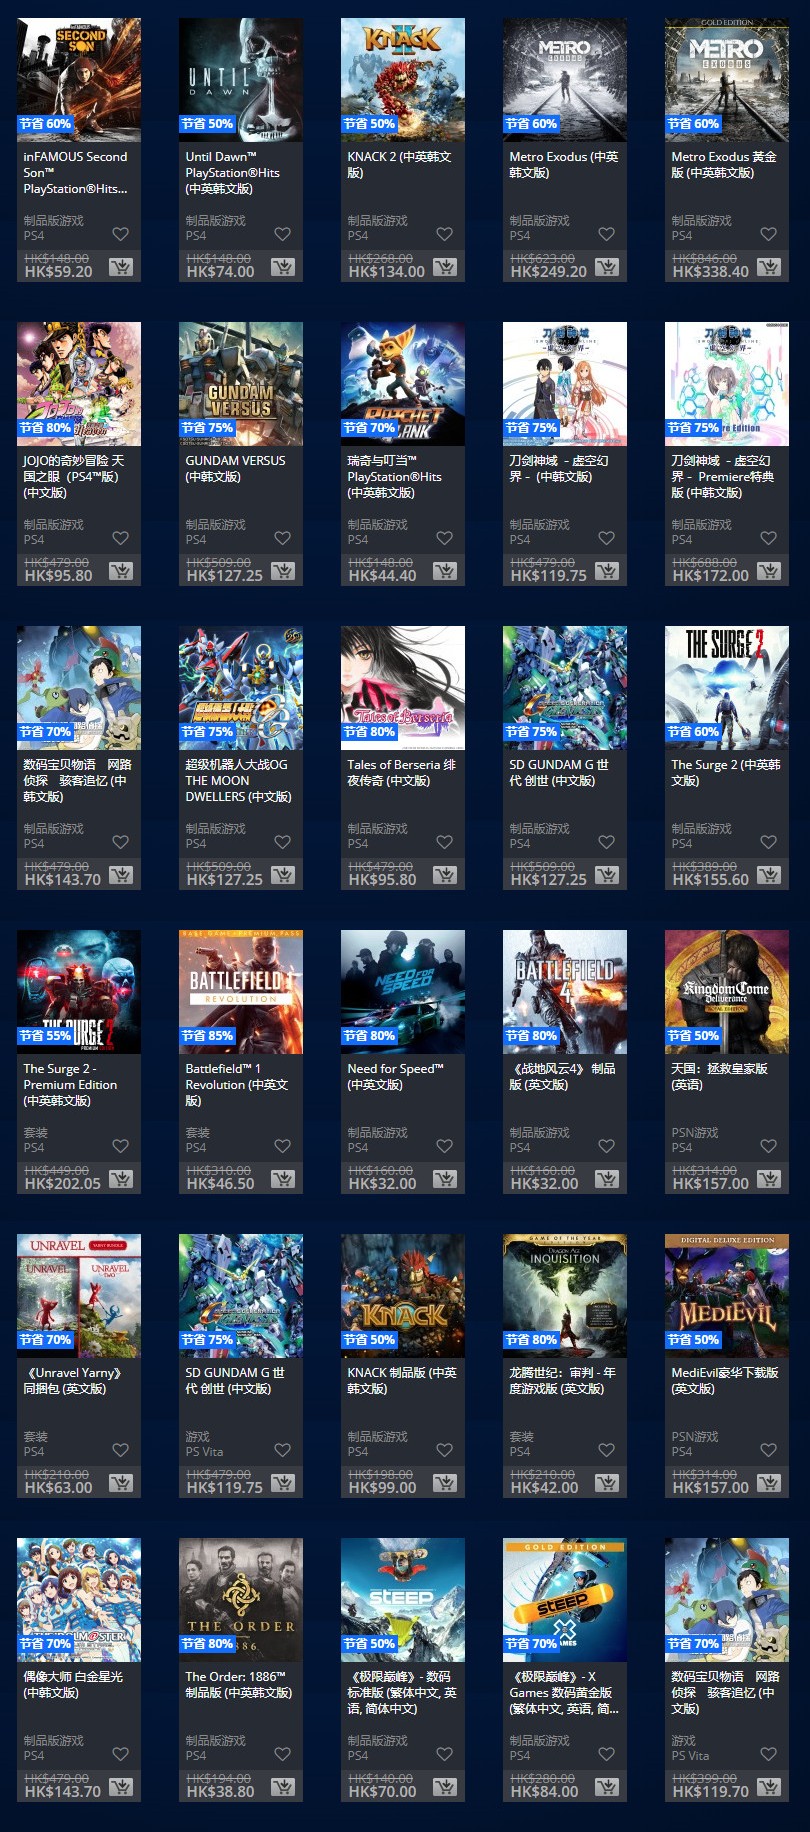Add inFAMOUS Second Son to cart
The width and height of the screenshot is (810, 1832).
[121, 267]
